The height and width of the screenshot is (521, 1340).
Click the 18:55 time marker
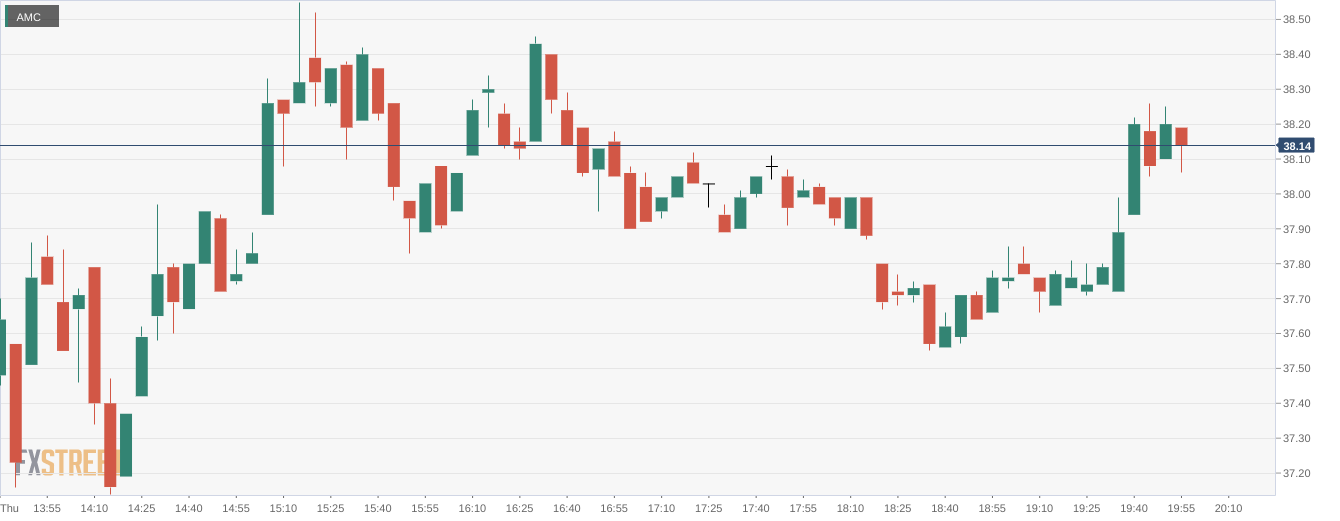click(991, 508)
